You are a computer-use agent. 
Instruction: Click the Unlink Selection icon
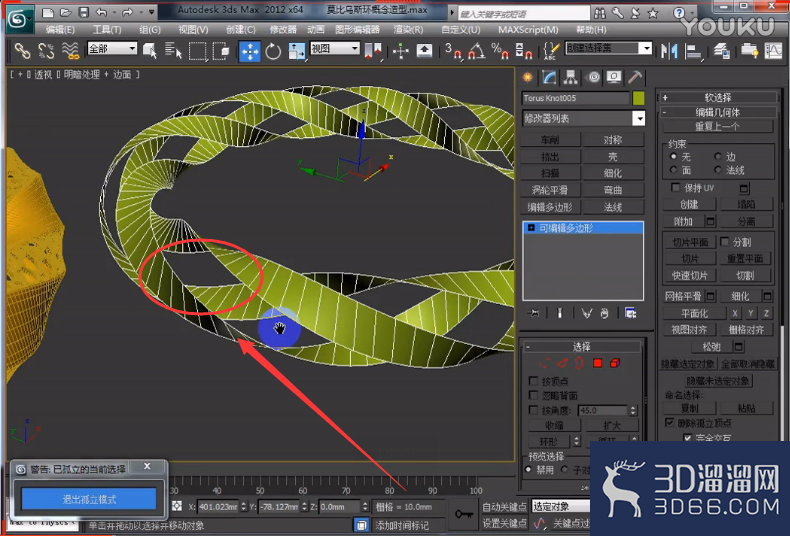pyautogui.click(x=46, y=51)
